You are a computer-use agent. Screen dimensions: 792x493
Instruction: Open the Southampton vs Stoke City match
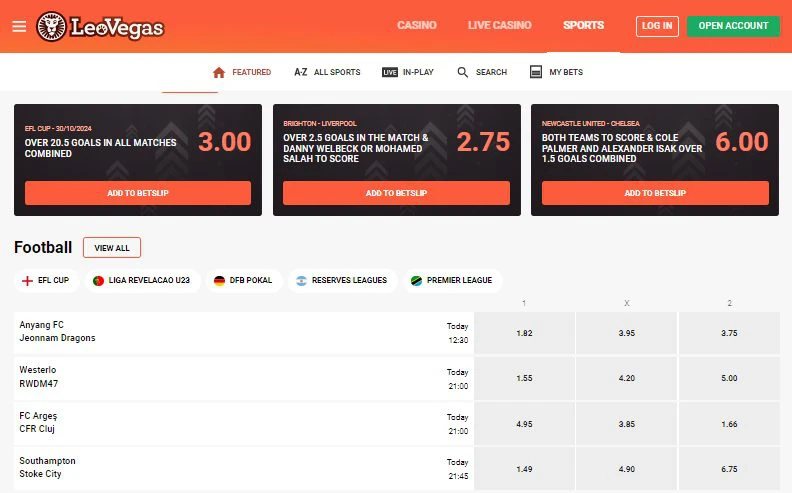(x=244, y=468)
